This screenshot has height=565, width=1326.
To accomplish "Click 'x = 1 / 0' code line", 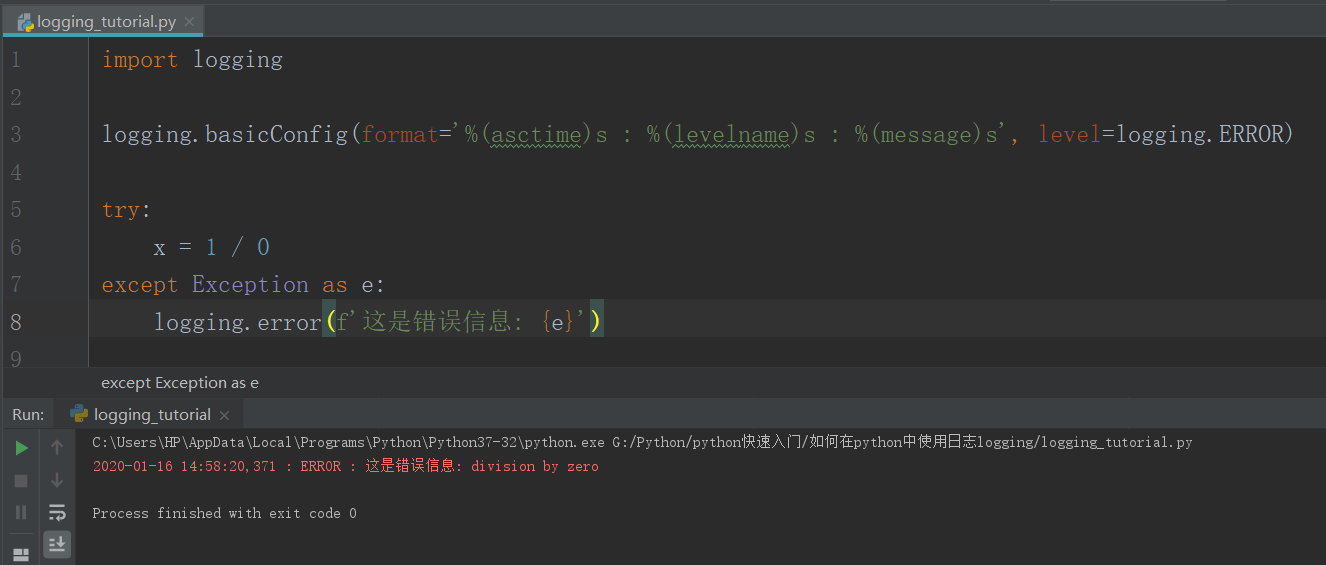I will pos(212,247).
